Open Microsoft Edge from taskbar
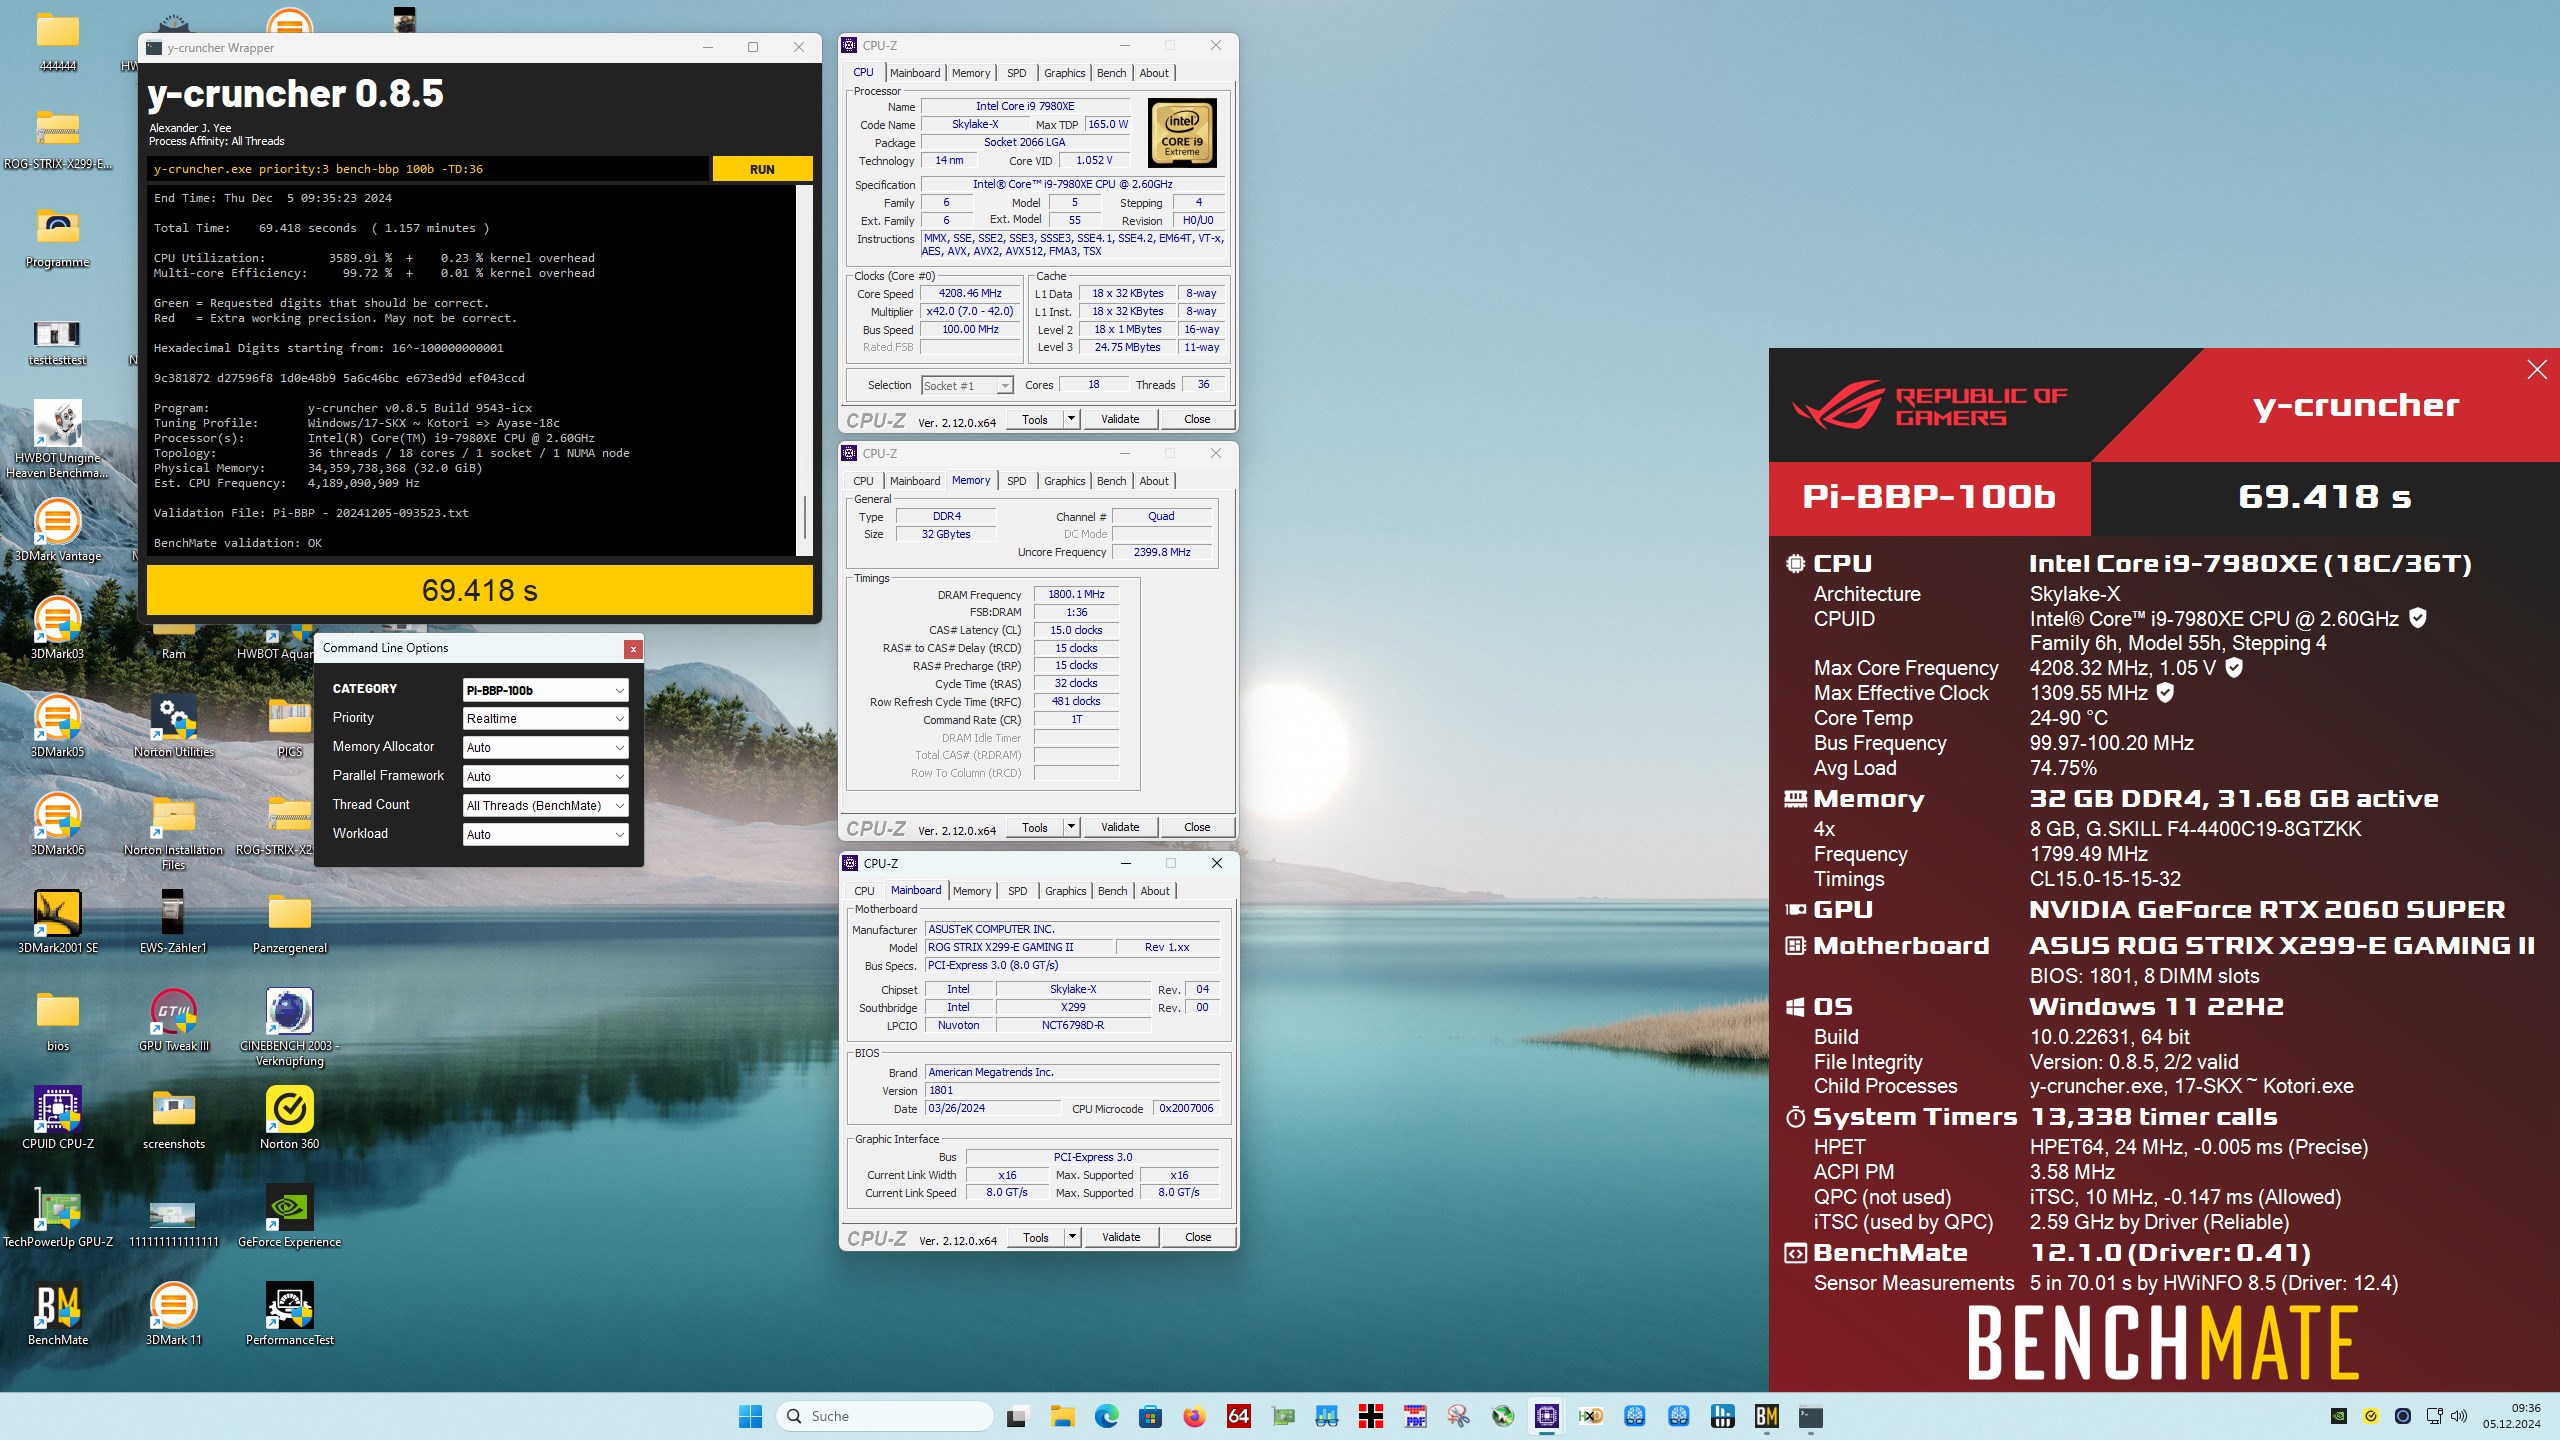The image size is (2560, 1440). pos(1106,1416)
